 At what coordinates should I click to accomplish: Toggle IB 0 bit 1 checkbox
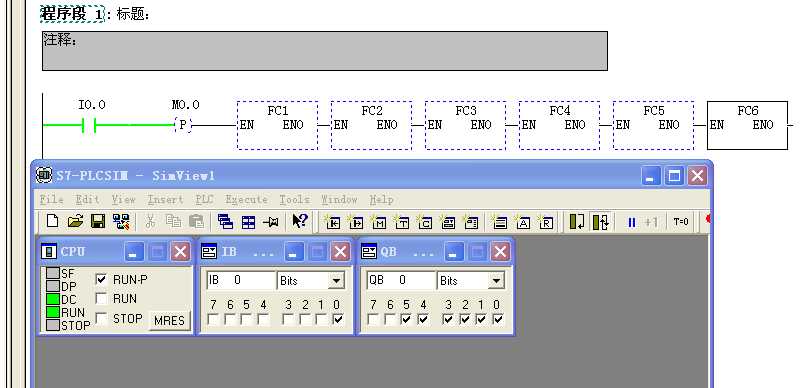(321, 320)
